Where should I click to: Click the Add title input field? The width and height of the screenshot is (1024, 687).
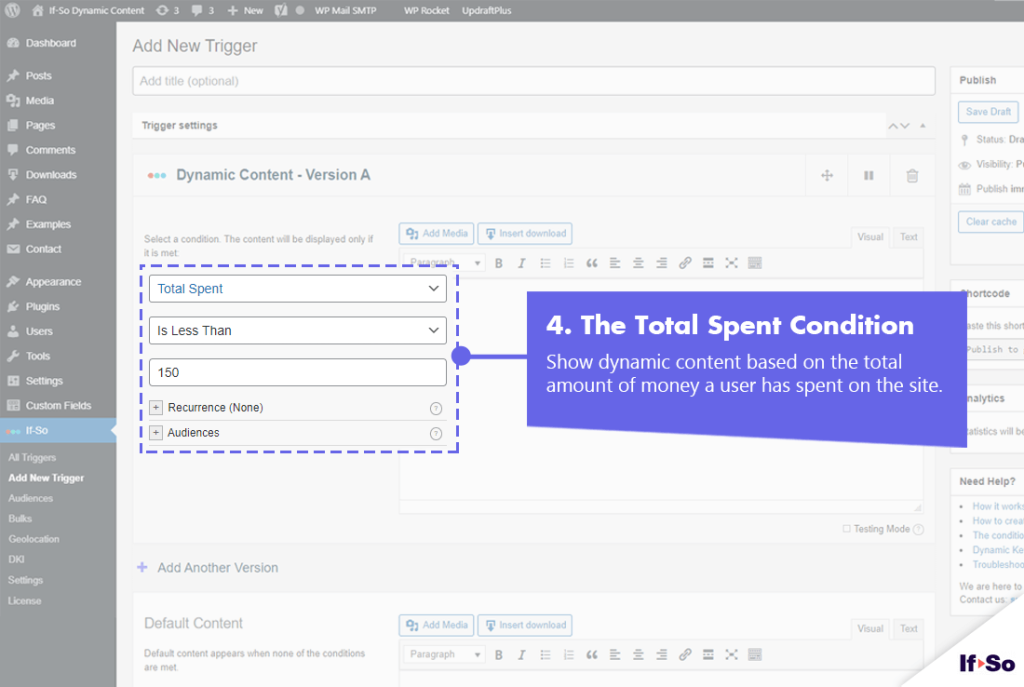[x=534, y=81]
